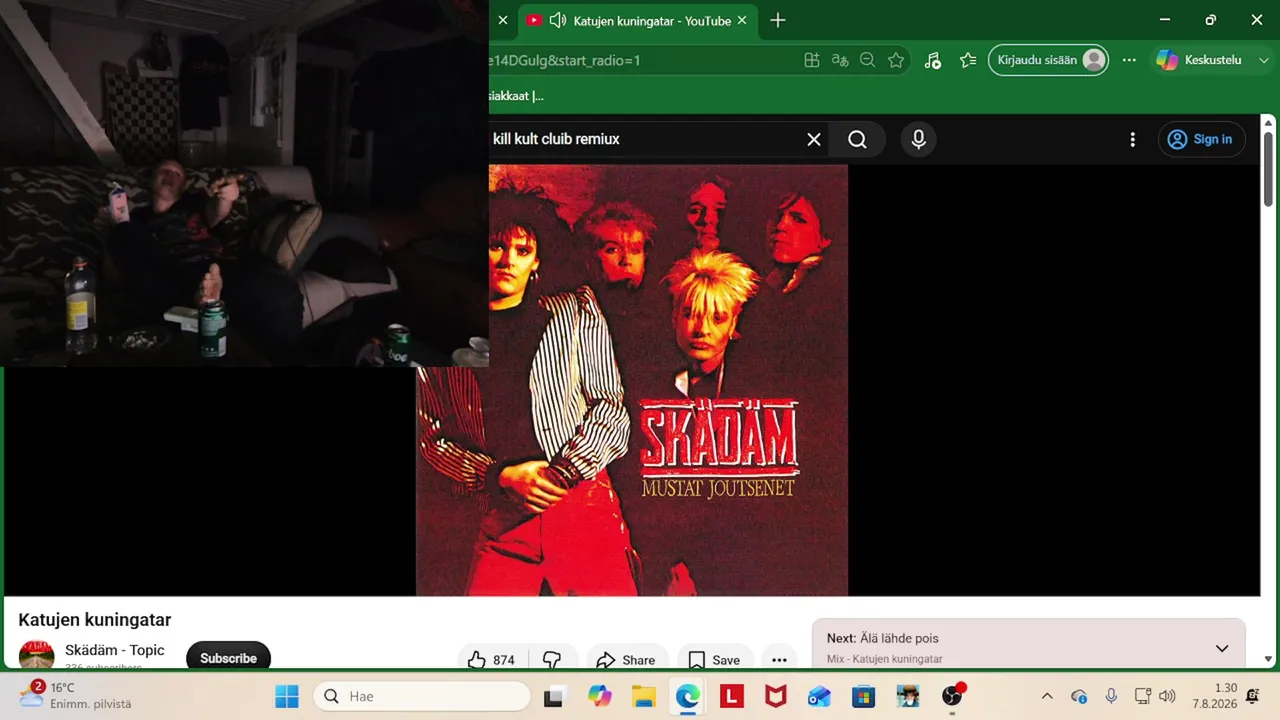Open the clock and date showing 1.30
Screen dimensions: 1280x720
(x=1215, y=696)
